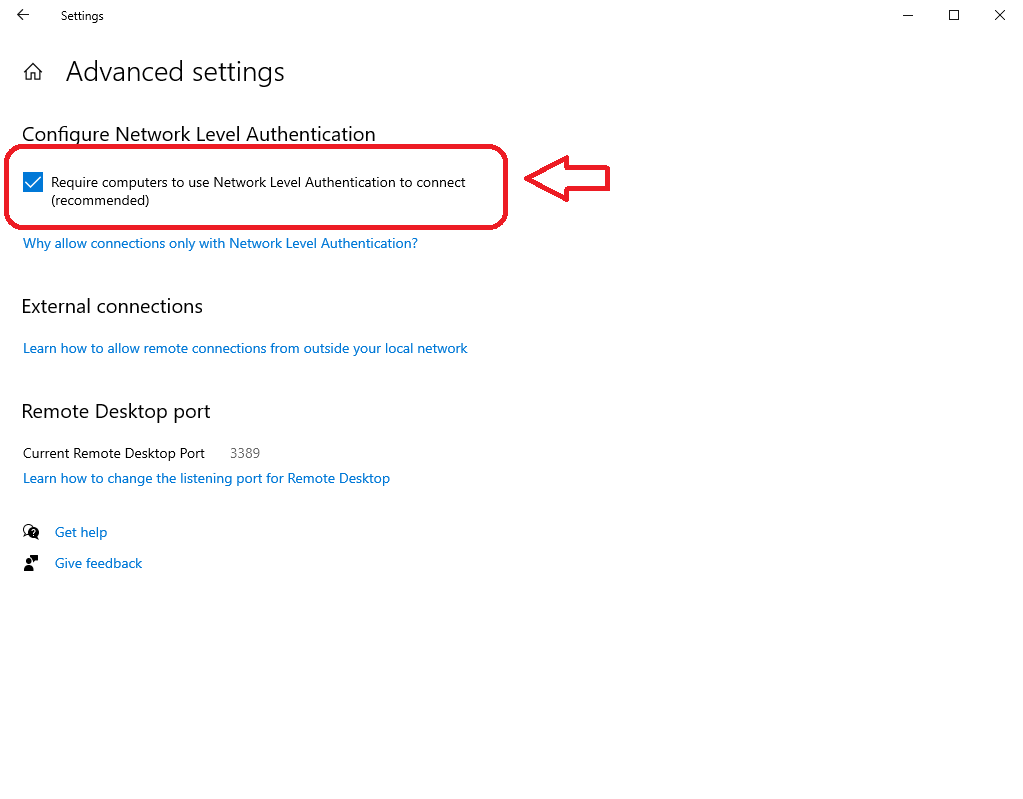Click the Home icon beside Advanced settings
1023x799 pixels.
tap(33, 72)
